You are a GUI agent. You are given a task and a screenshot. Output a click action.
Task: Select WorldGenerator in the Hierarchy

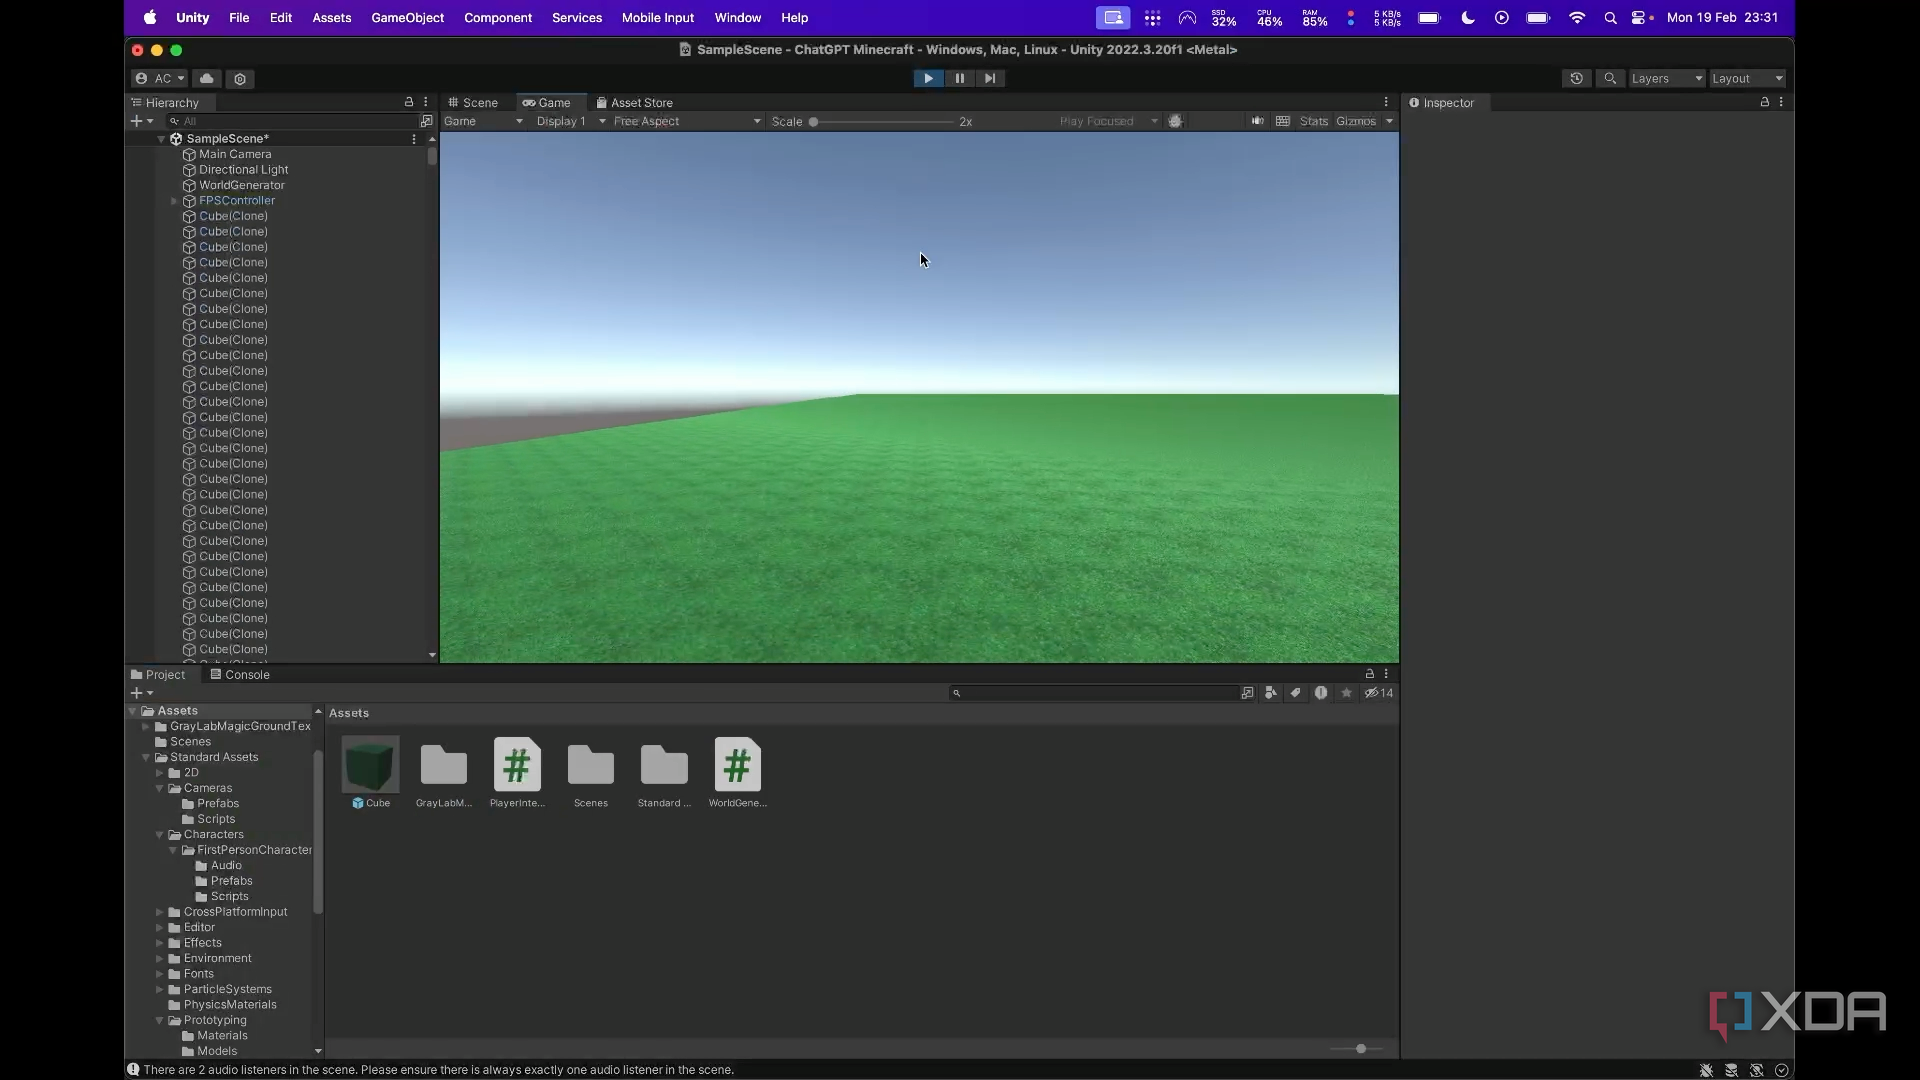tap(241, 185)
